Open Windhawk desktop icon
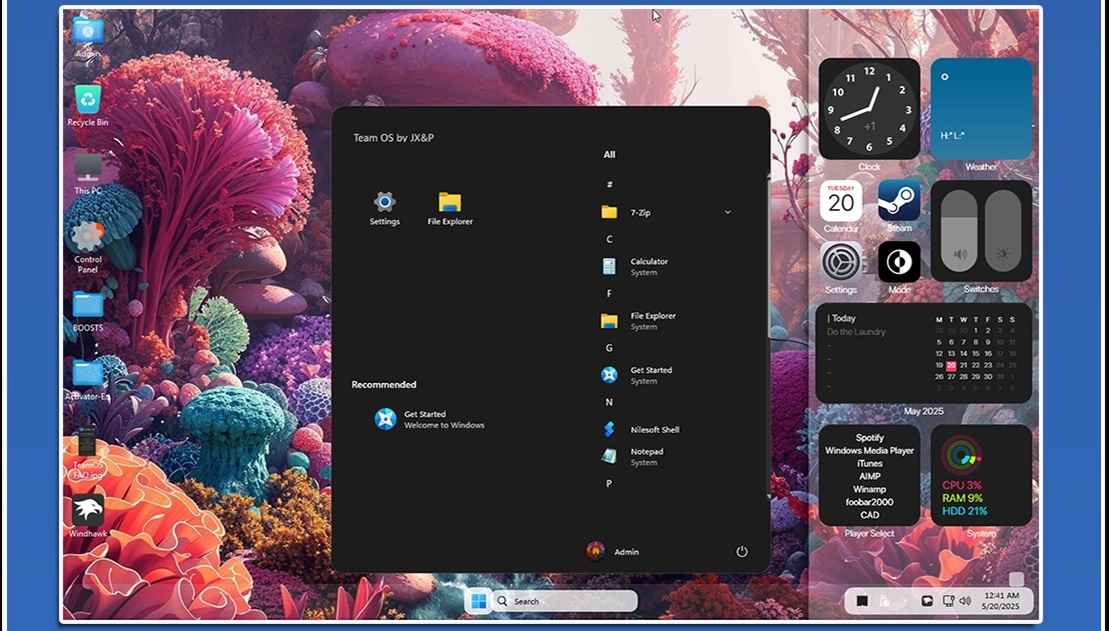Viewport: 1109px width, 631px height. point(88,511)
